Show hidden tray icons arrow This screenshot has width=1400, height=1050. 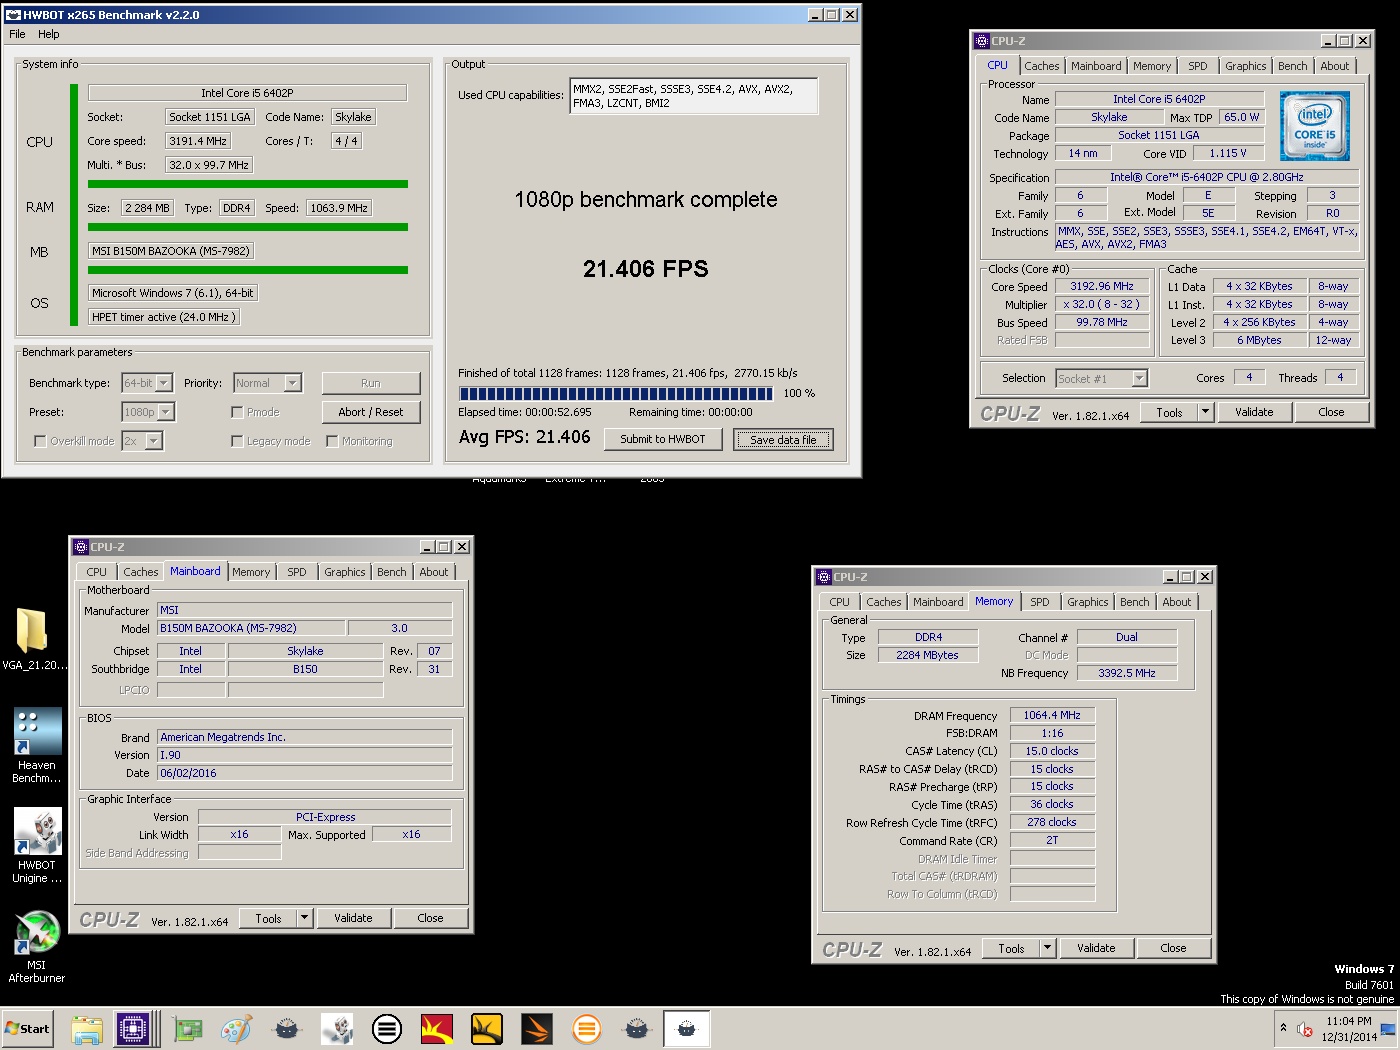1283,1027
